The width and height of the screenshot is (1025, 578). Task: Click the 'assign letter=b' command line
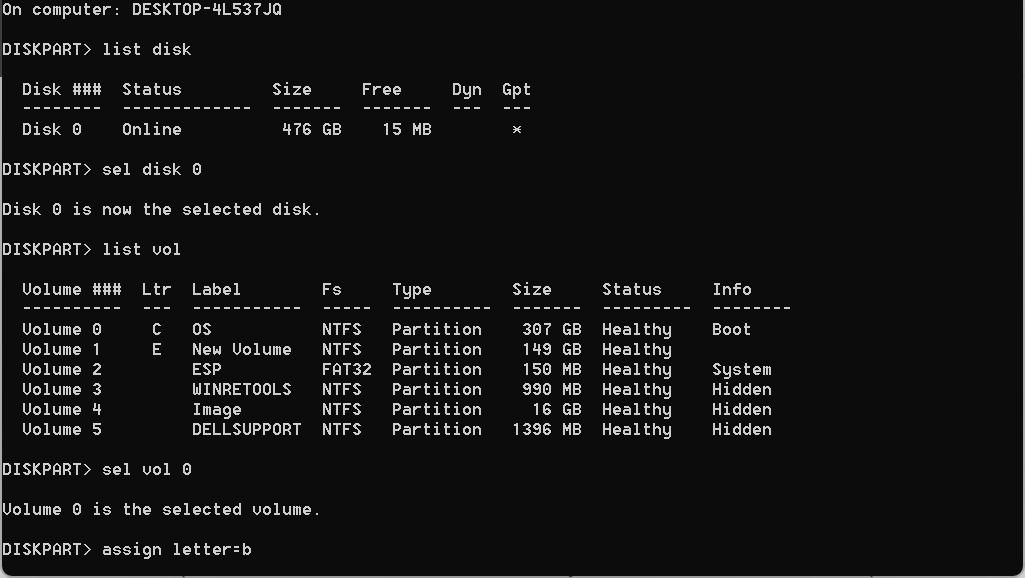tap(176, 550)
